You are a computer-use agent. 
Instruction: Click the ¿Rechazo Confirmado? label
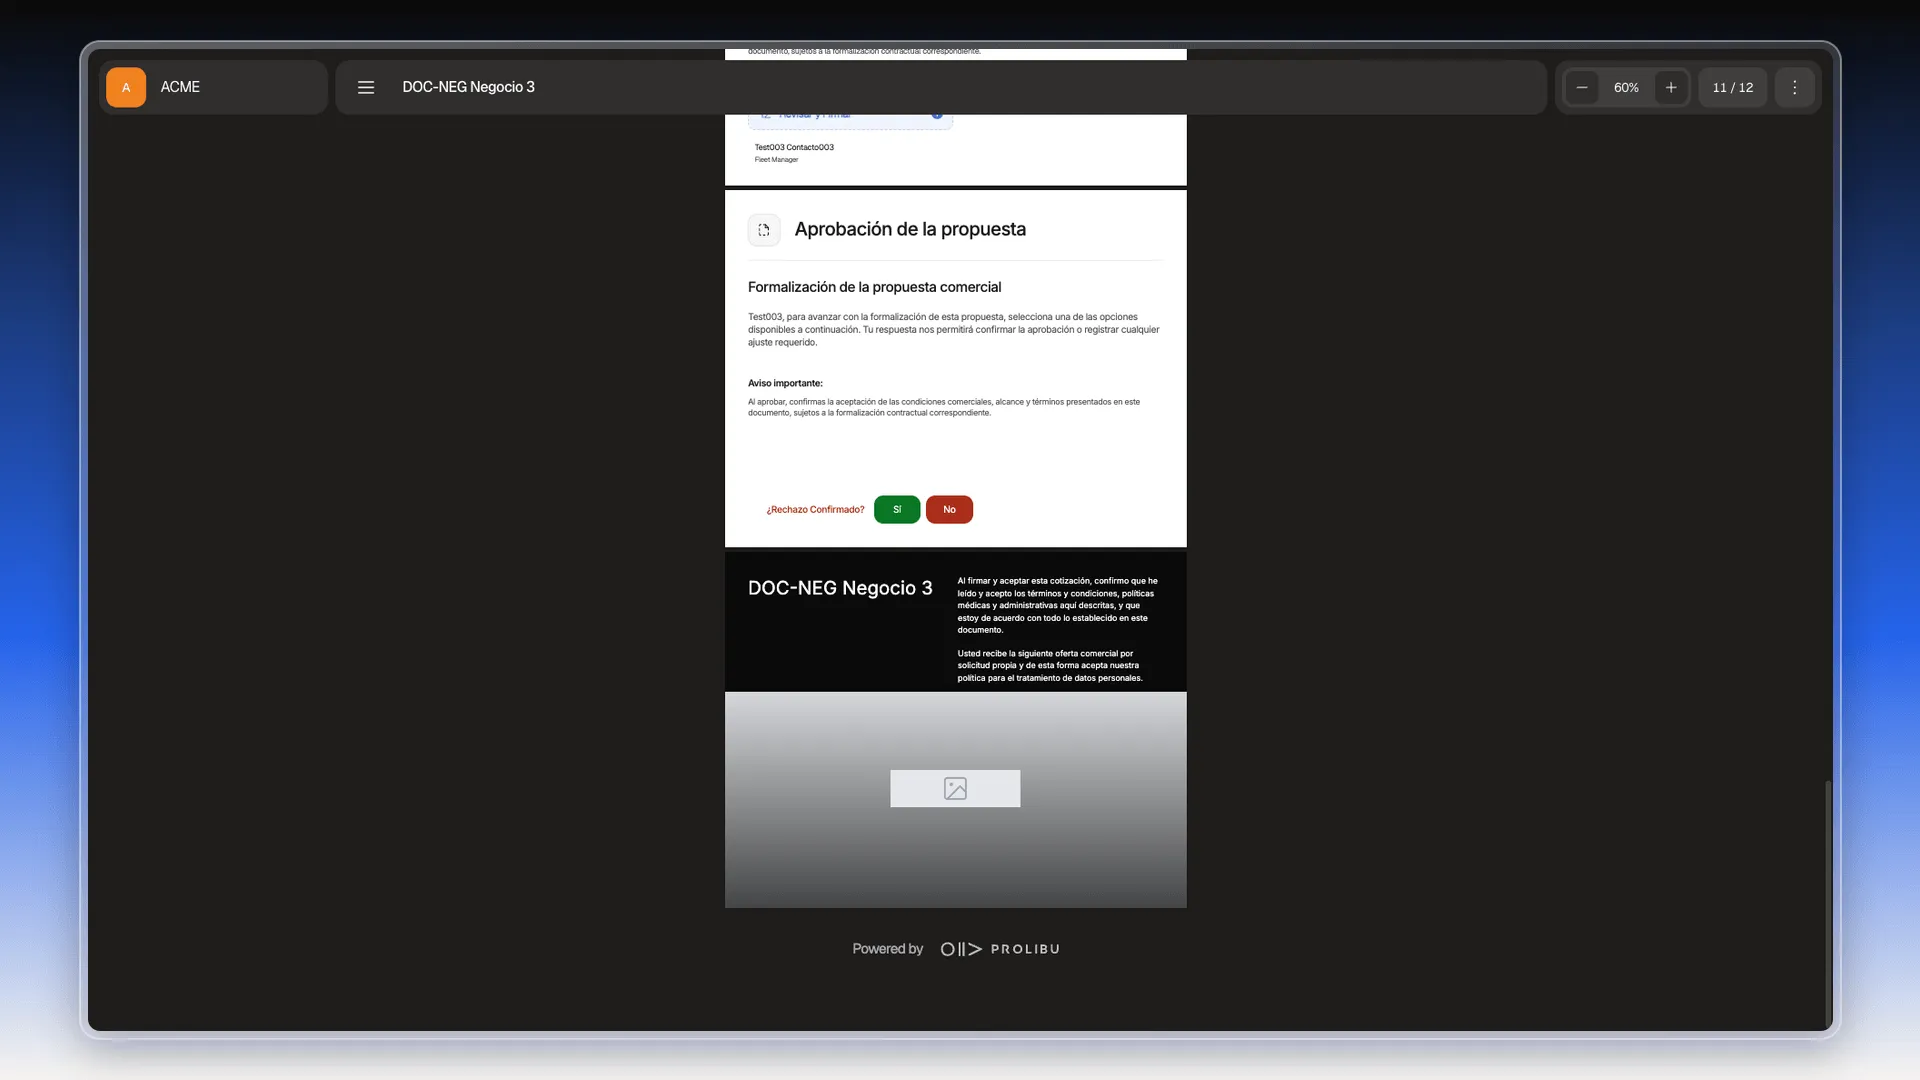pos(815,509)
